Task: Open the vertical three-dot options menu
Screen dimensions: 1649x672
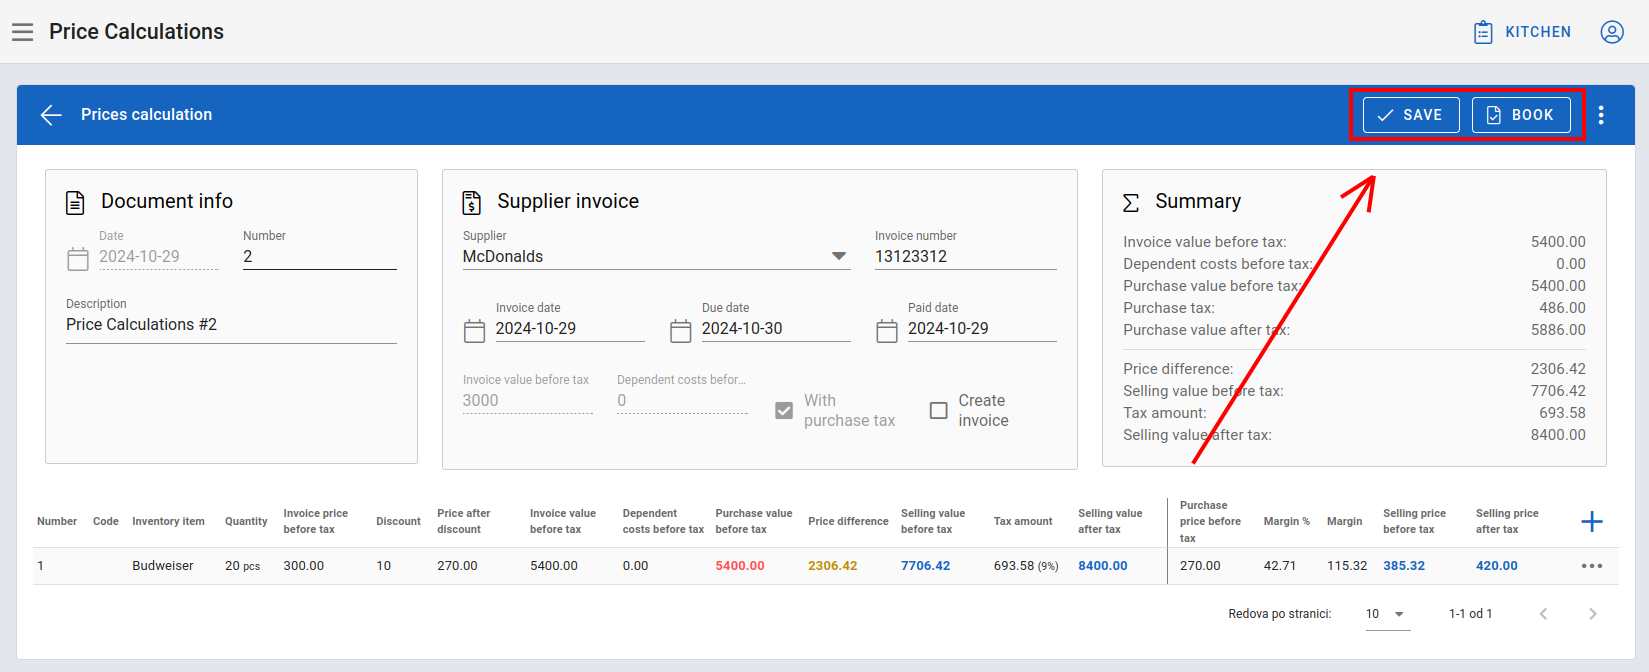Action: (x=1601, y=115)
